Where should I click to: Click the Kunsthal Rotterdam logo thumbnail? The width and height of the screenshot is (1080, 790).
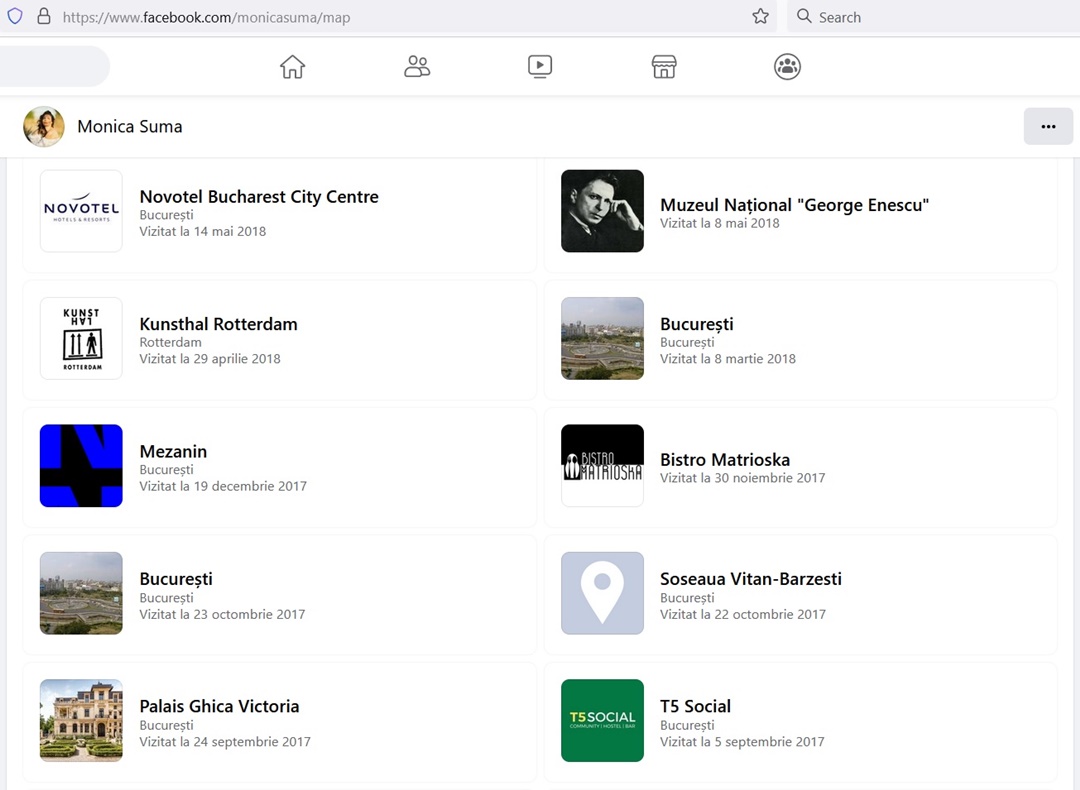pyautogui.click(x=81, y=339)
